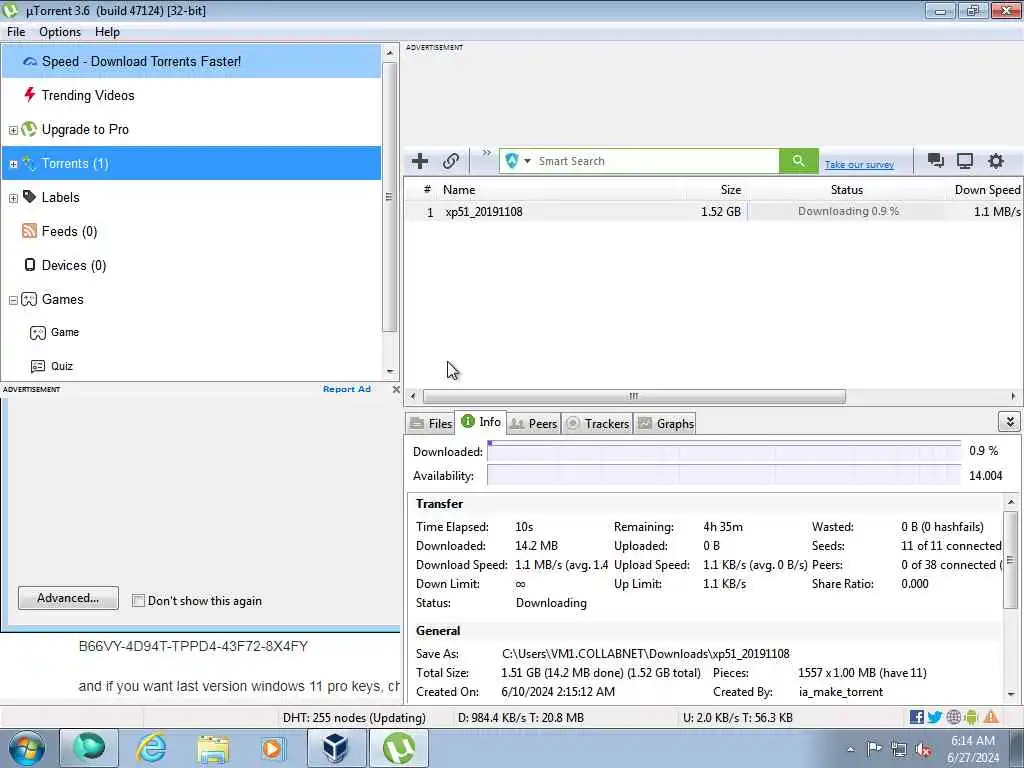1024x768 pixels.
Task: Switch to the Peers tab
Action: 534,423
